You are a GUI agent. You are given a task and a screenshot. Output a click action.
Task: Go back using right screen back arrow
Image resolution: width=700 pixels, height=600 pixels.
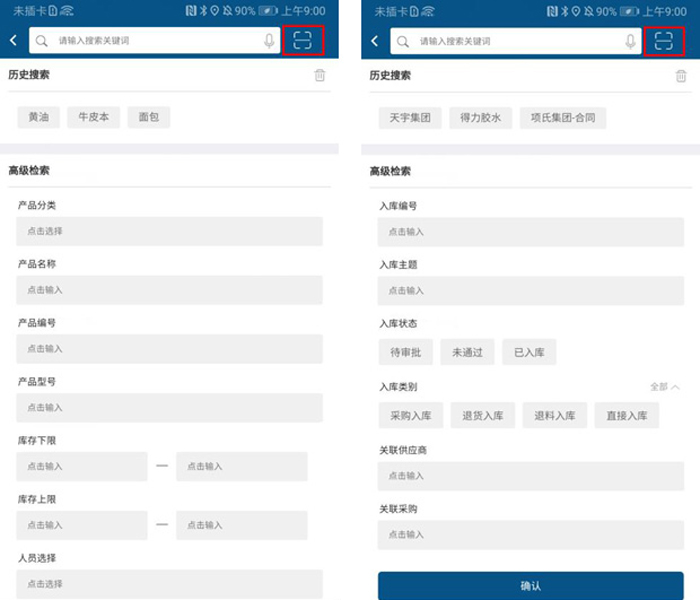click(375, 41)
